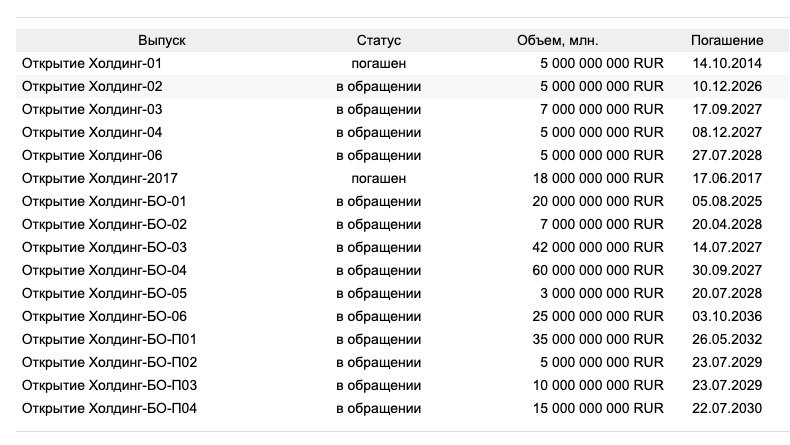790x445 pixels.
Task: Click redemption date 03.10.2036
Action: (727, 316)
